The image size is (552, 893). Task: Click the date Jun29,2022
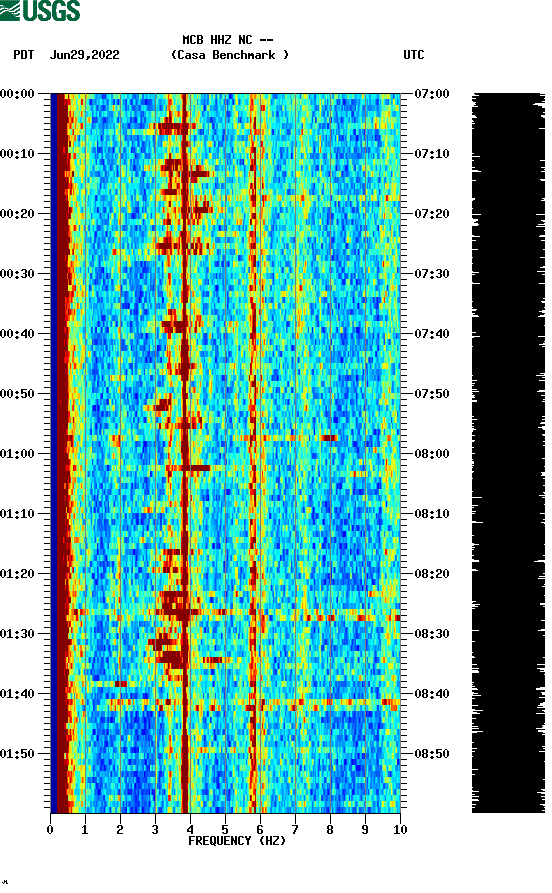pos(85,55)
